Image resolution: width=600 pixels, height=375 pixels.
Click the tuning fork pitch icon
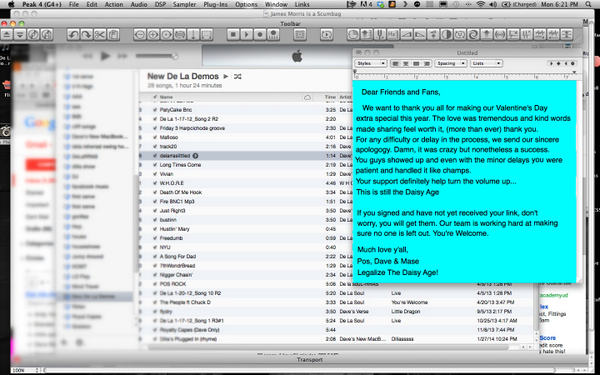pos(380,35)
